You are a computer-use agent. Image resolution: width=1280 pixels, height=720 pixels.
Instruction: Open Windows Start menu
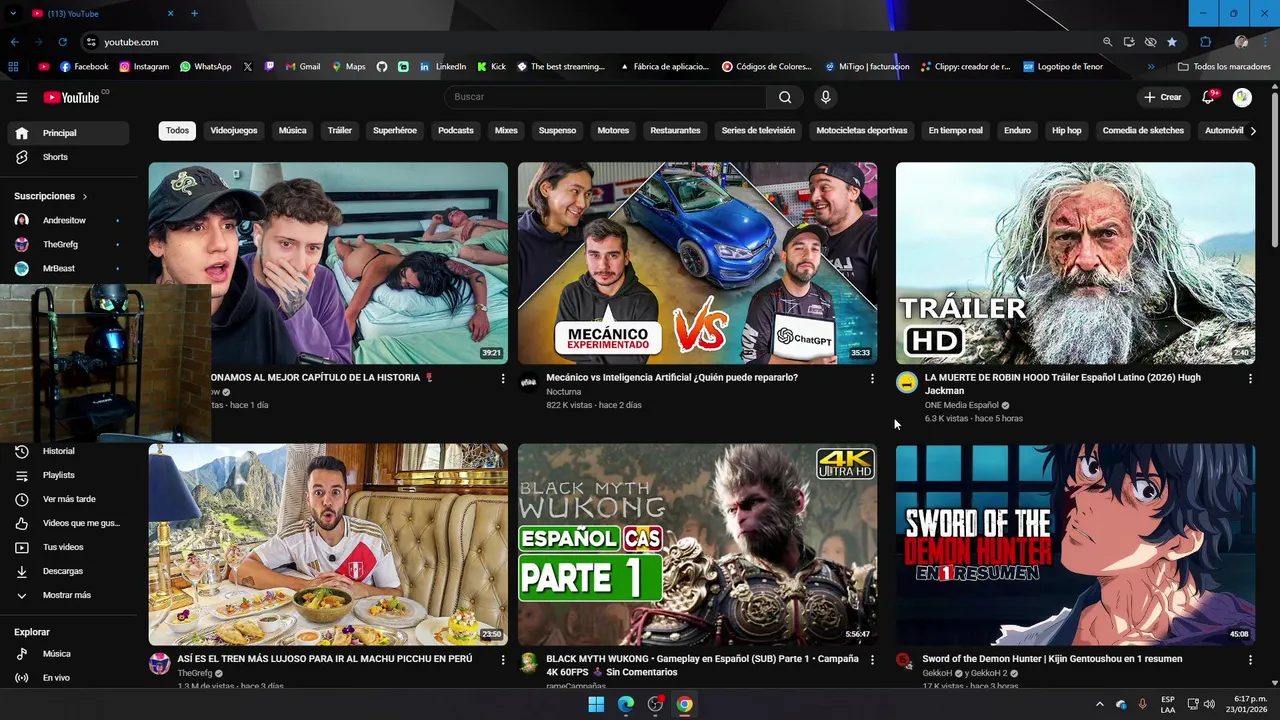pos(596,704)
